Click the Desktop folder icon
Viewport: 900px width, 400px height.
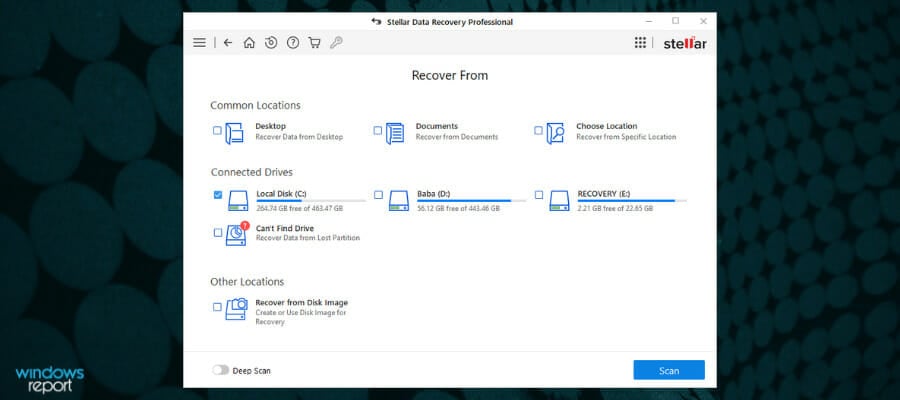pyautogui.click(x=234, y=133)
